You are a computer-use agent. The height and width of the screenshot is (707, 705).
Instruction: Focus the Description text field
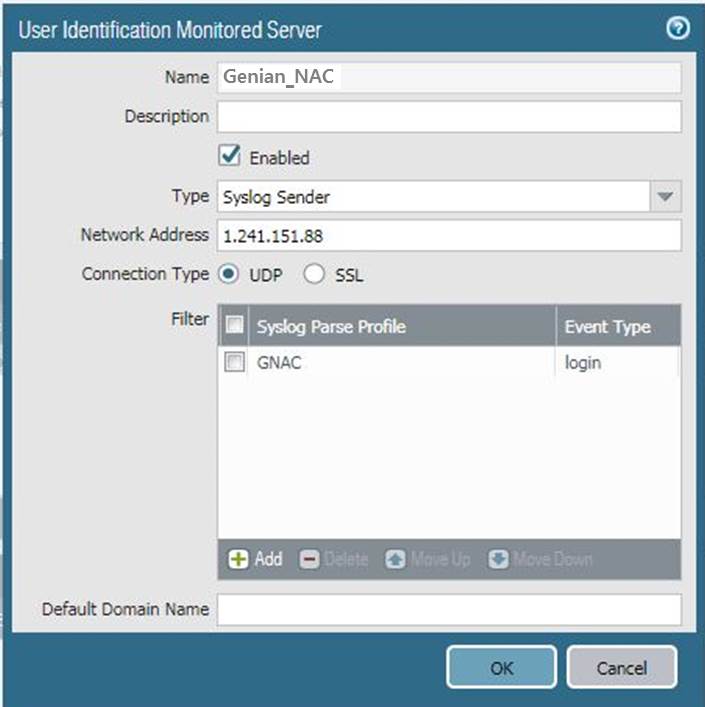coord(449,116)
